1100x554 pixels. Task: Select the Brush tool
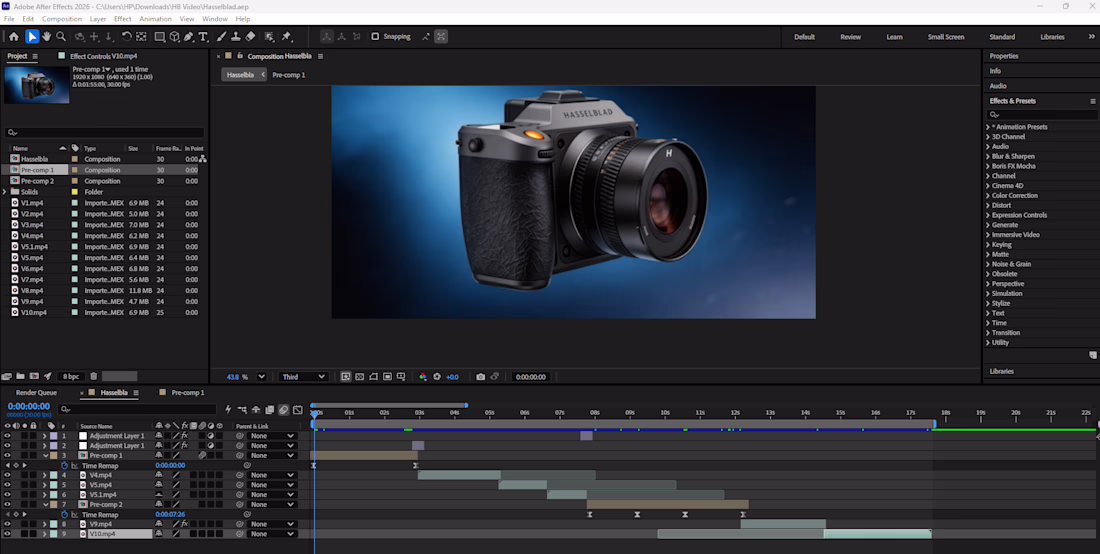(221, 36)
